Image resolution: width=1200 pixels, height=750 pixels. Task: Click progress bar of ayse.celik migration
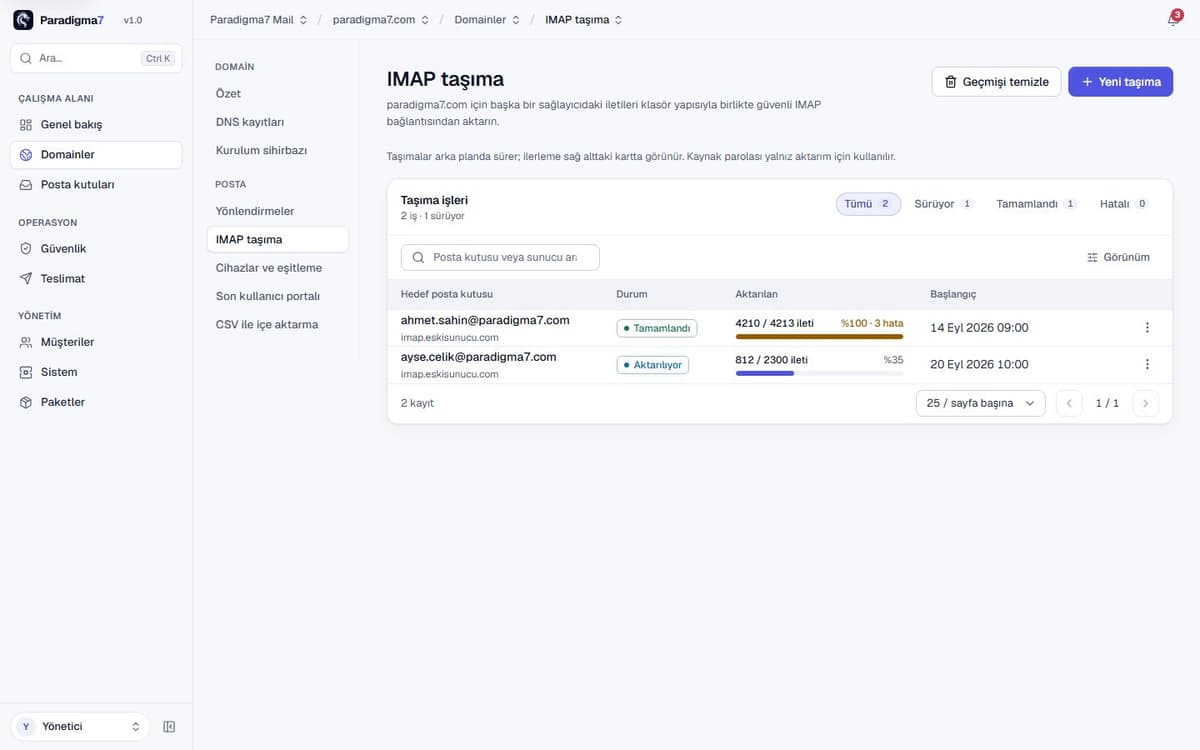pos(819,373)
